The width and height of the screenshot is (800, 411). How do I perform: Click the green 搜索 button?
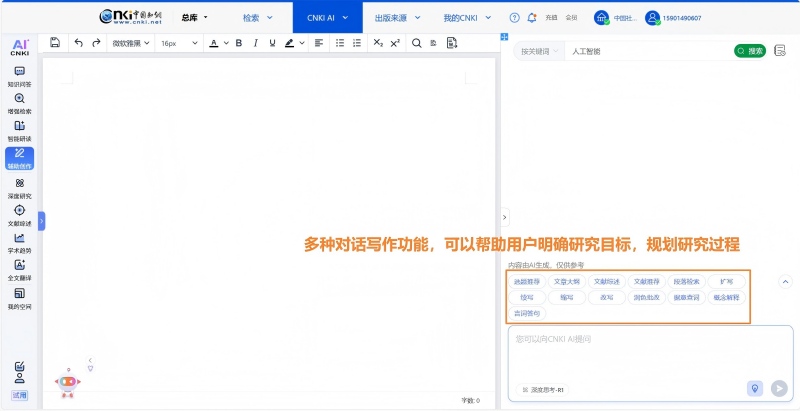click(750, 50)
